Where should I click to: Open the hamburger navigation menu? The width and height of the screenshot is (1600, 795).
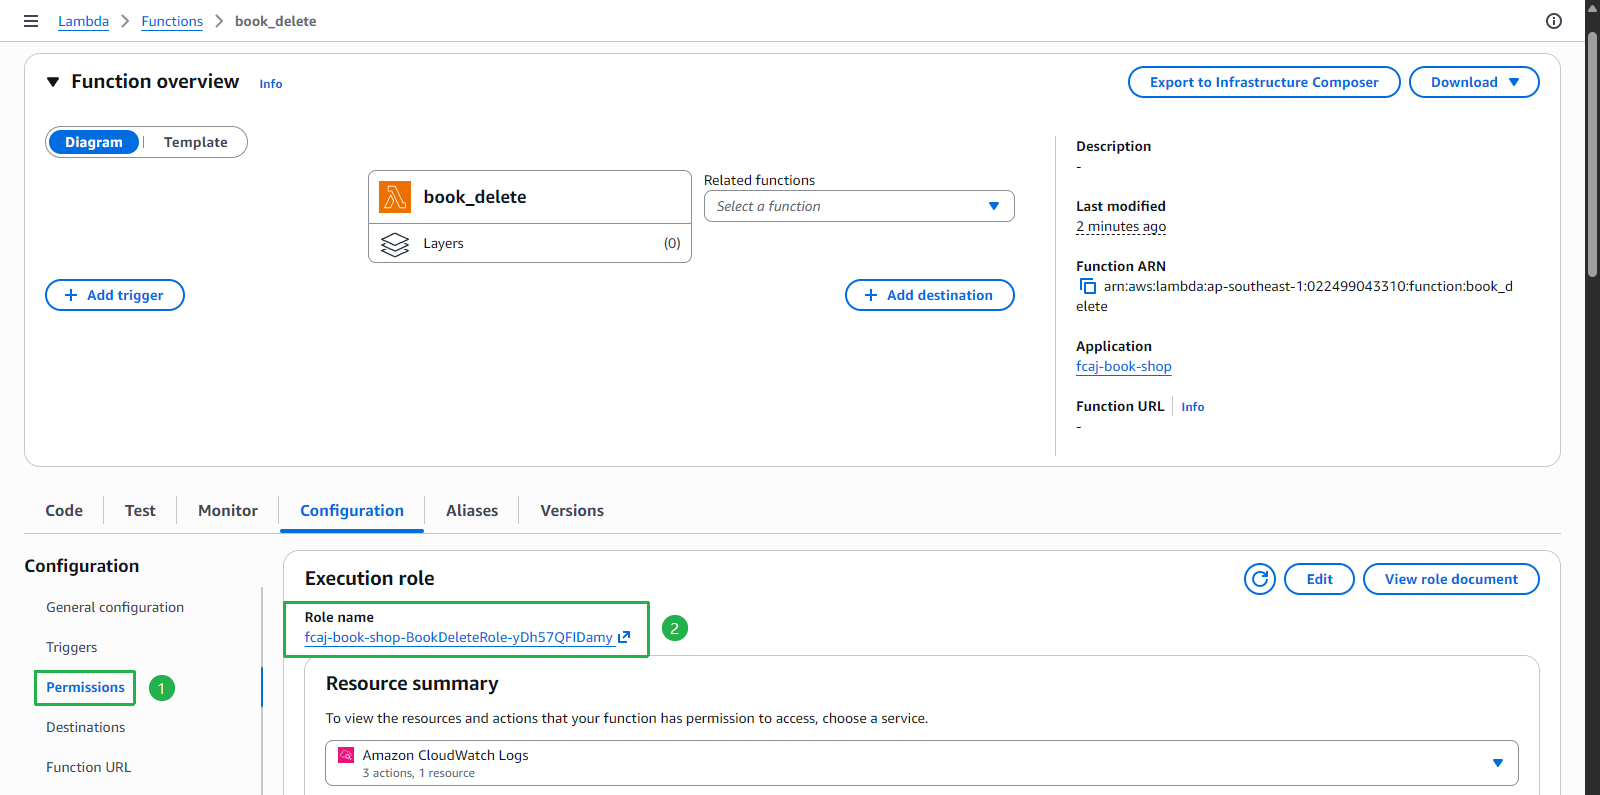[x=31, y=21]
